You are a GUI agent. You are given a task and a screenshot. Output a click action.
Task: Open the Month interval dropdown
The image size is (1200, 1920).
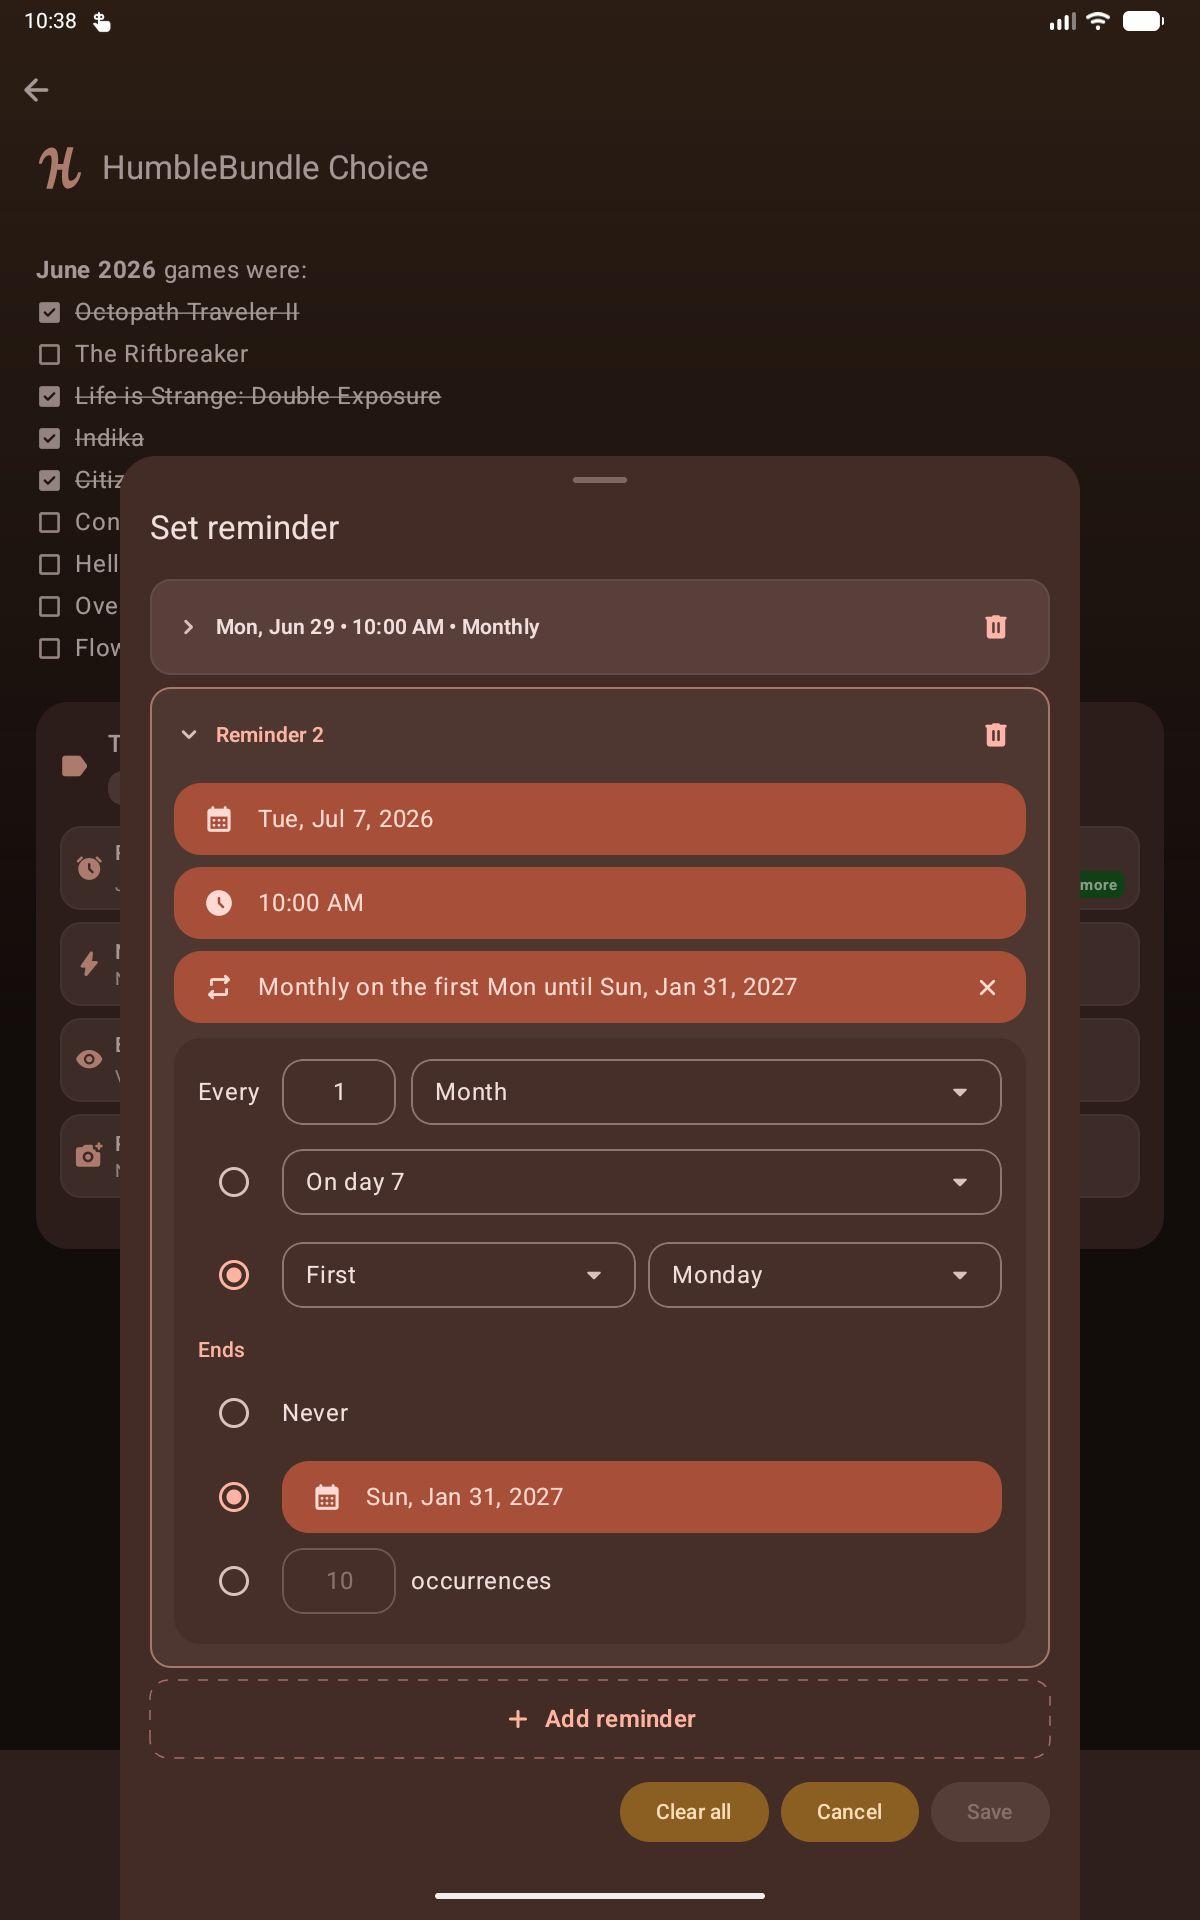click(x=706, y=1092)
